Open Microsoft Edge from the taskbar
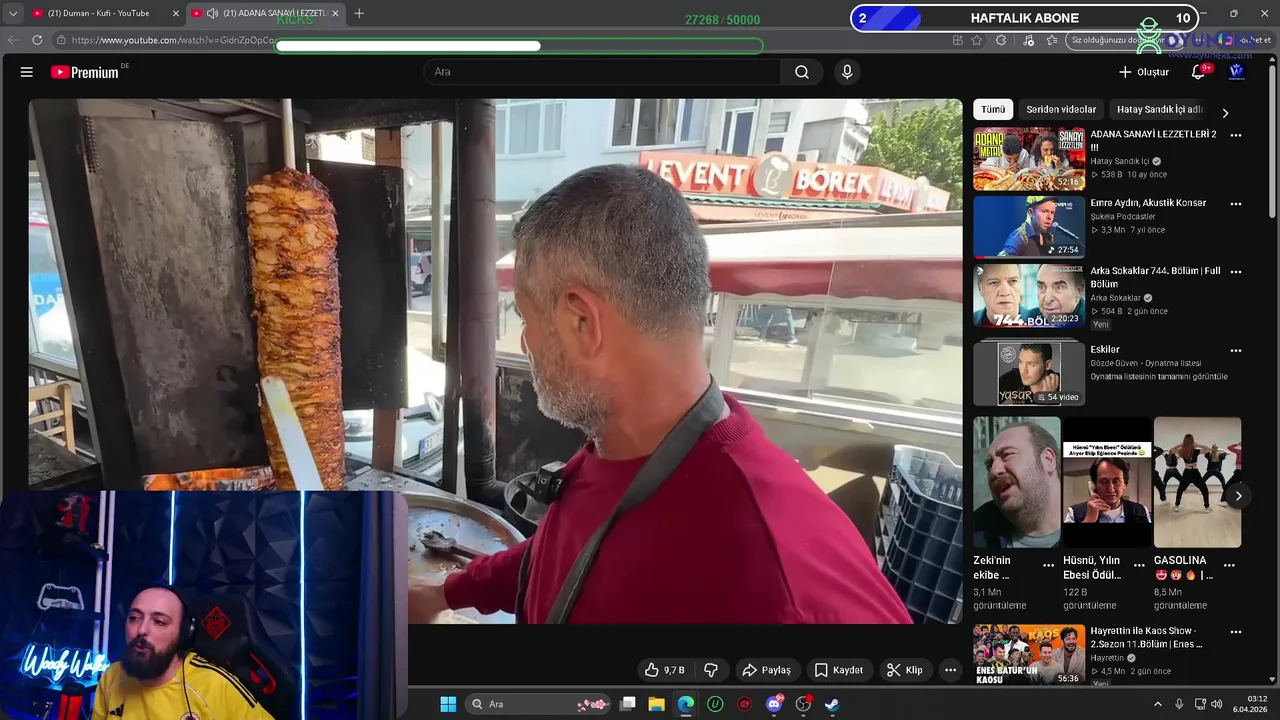Image resolution: width=1280 pixels, height=720 pixels. (x=685, y=704)
